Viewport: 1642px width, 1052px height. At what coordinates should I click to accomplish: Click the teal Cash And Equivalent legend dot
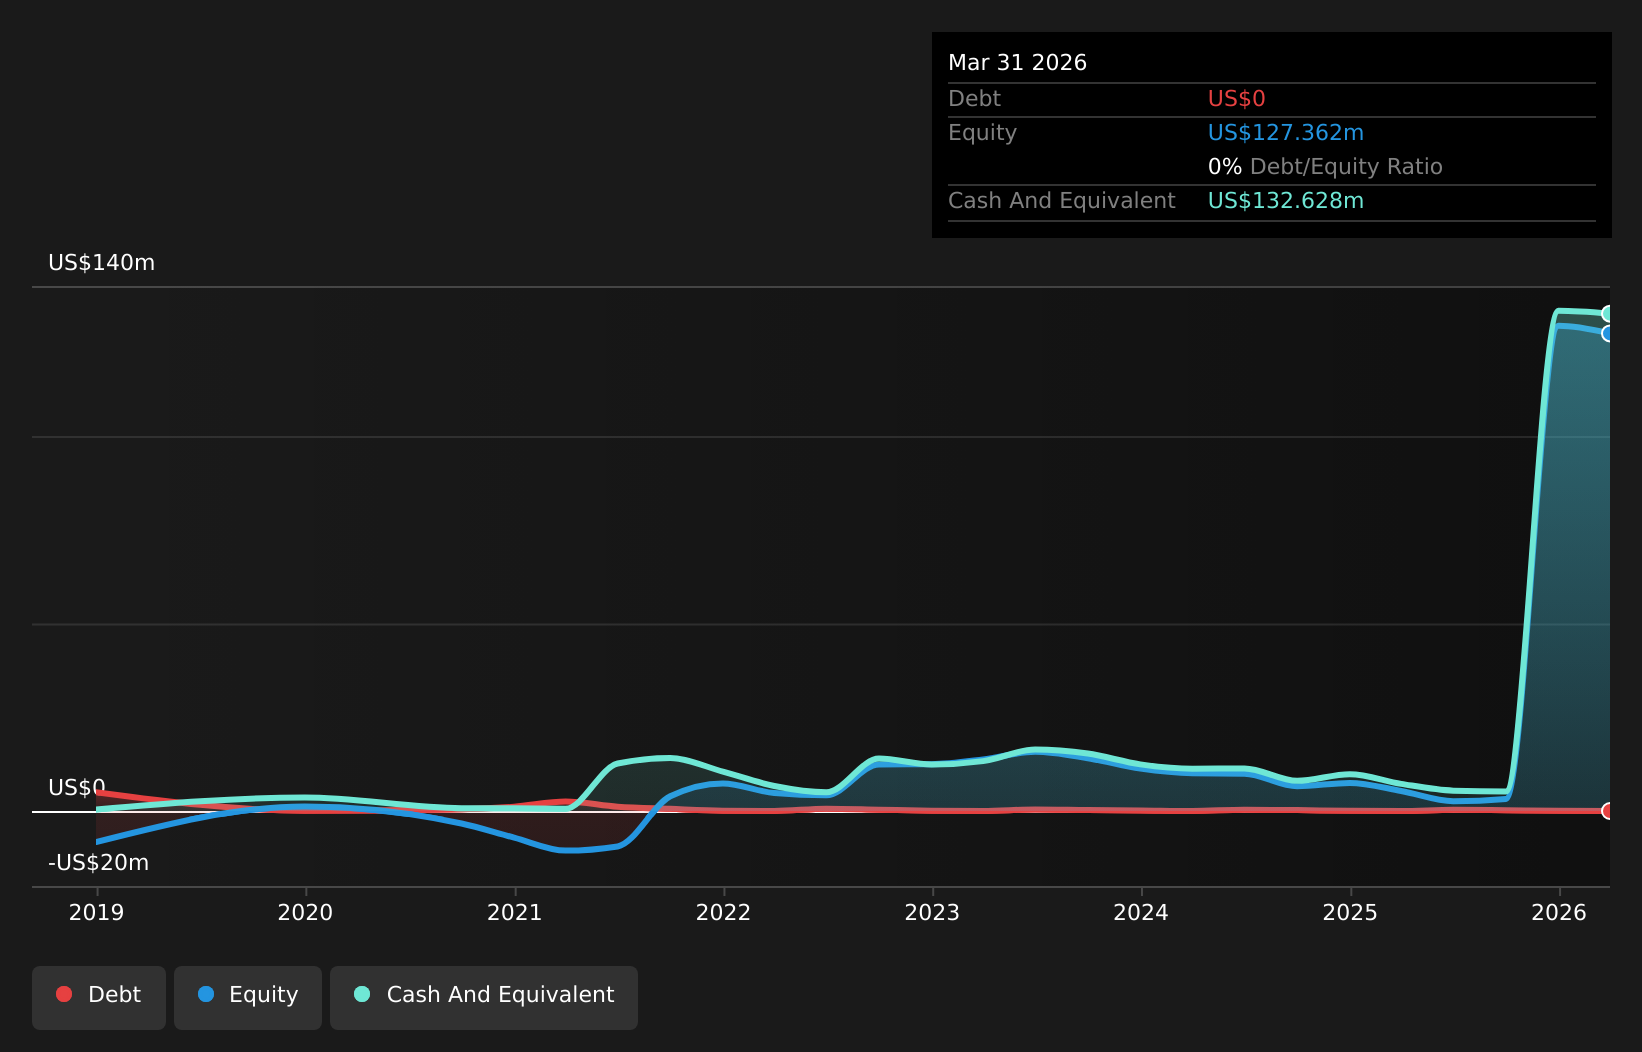pos(362,994)
